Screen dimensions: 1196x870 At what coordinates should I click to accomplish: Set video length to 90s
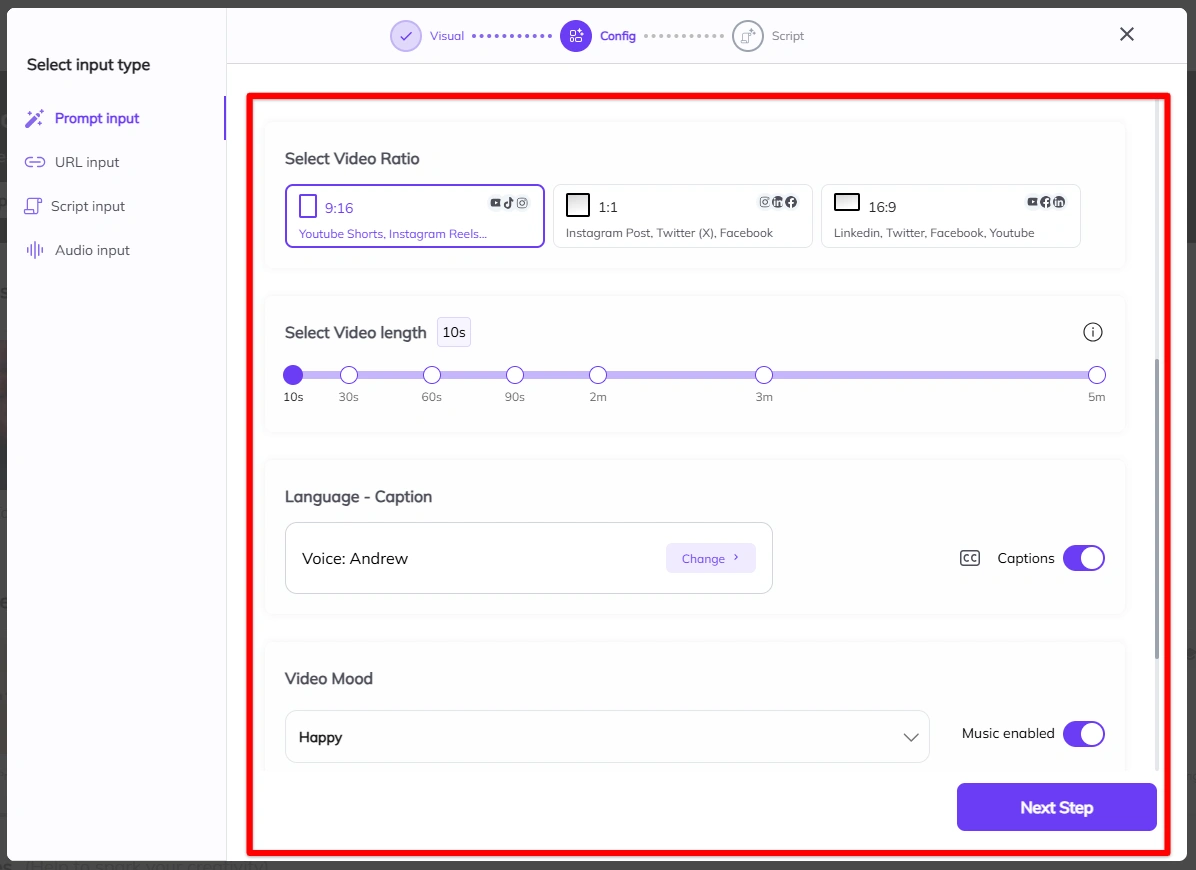click(x=515, y=374)
